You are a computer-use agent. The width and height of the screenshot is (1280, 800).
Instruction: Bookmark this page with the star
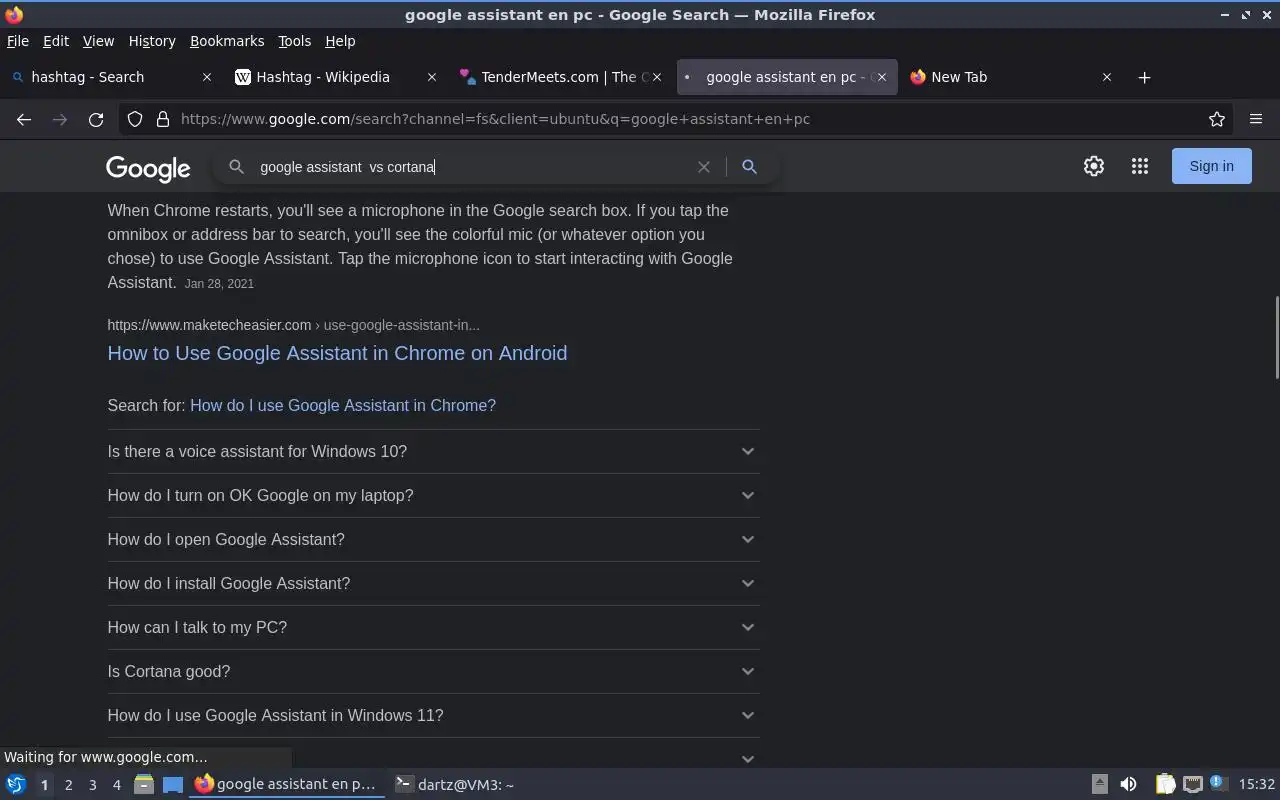[x=1217, y=119]
